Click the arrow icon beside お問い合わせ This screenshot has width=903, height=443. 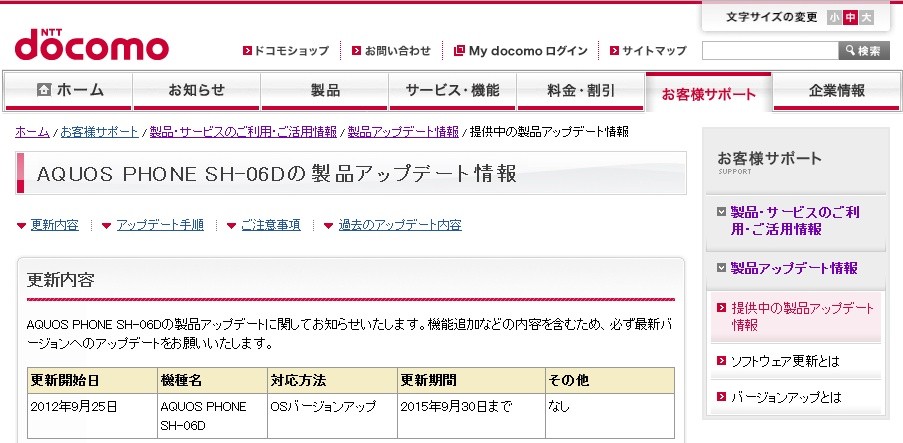[356, 51]
